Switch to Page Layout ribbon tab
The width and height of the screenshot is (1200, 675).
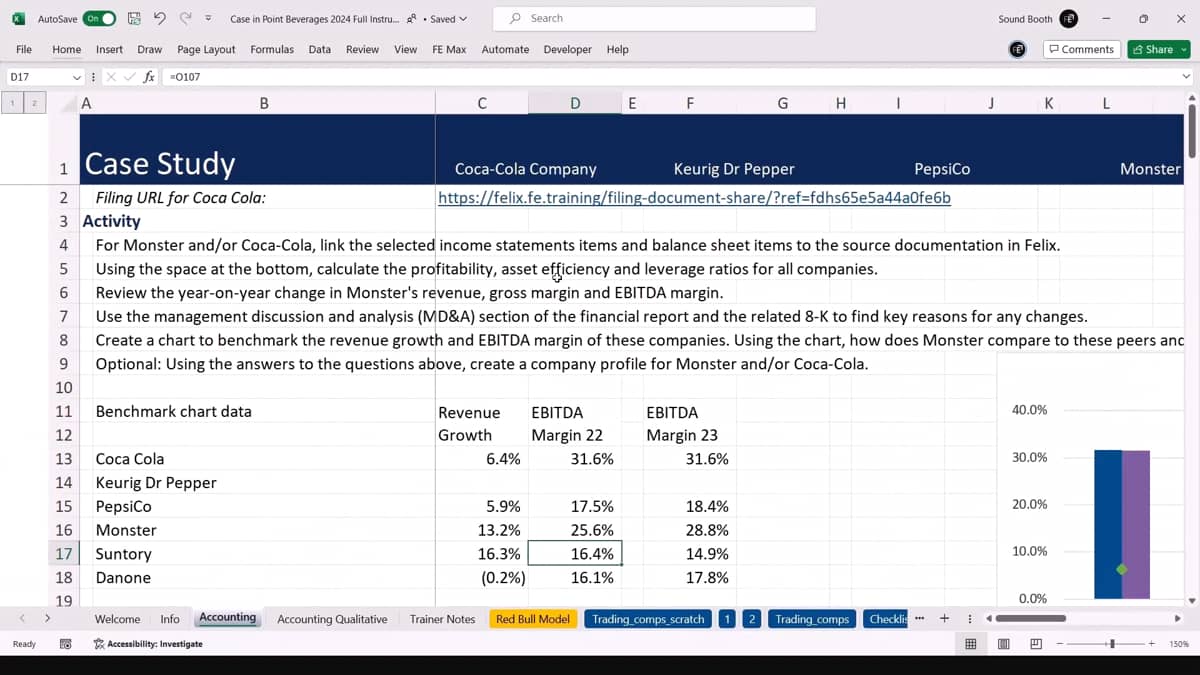(206, 49)
